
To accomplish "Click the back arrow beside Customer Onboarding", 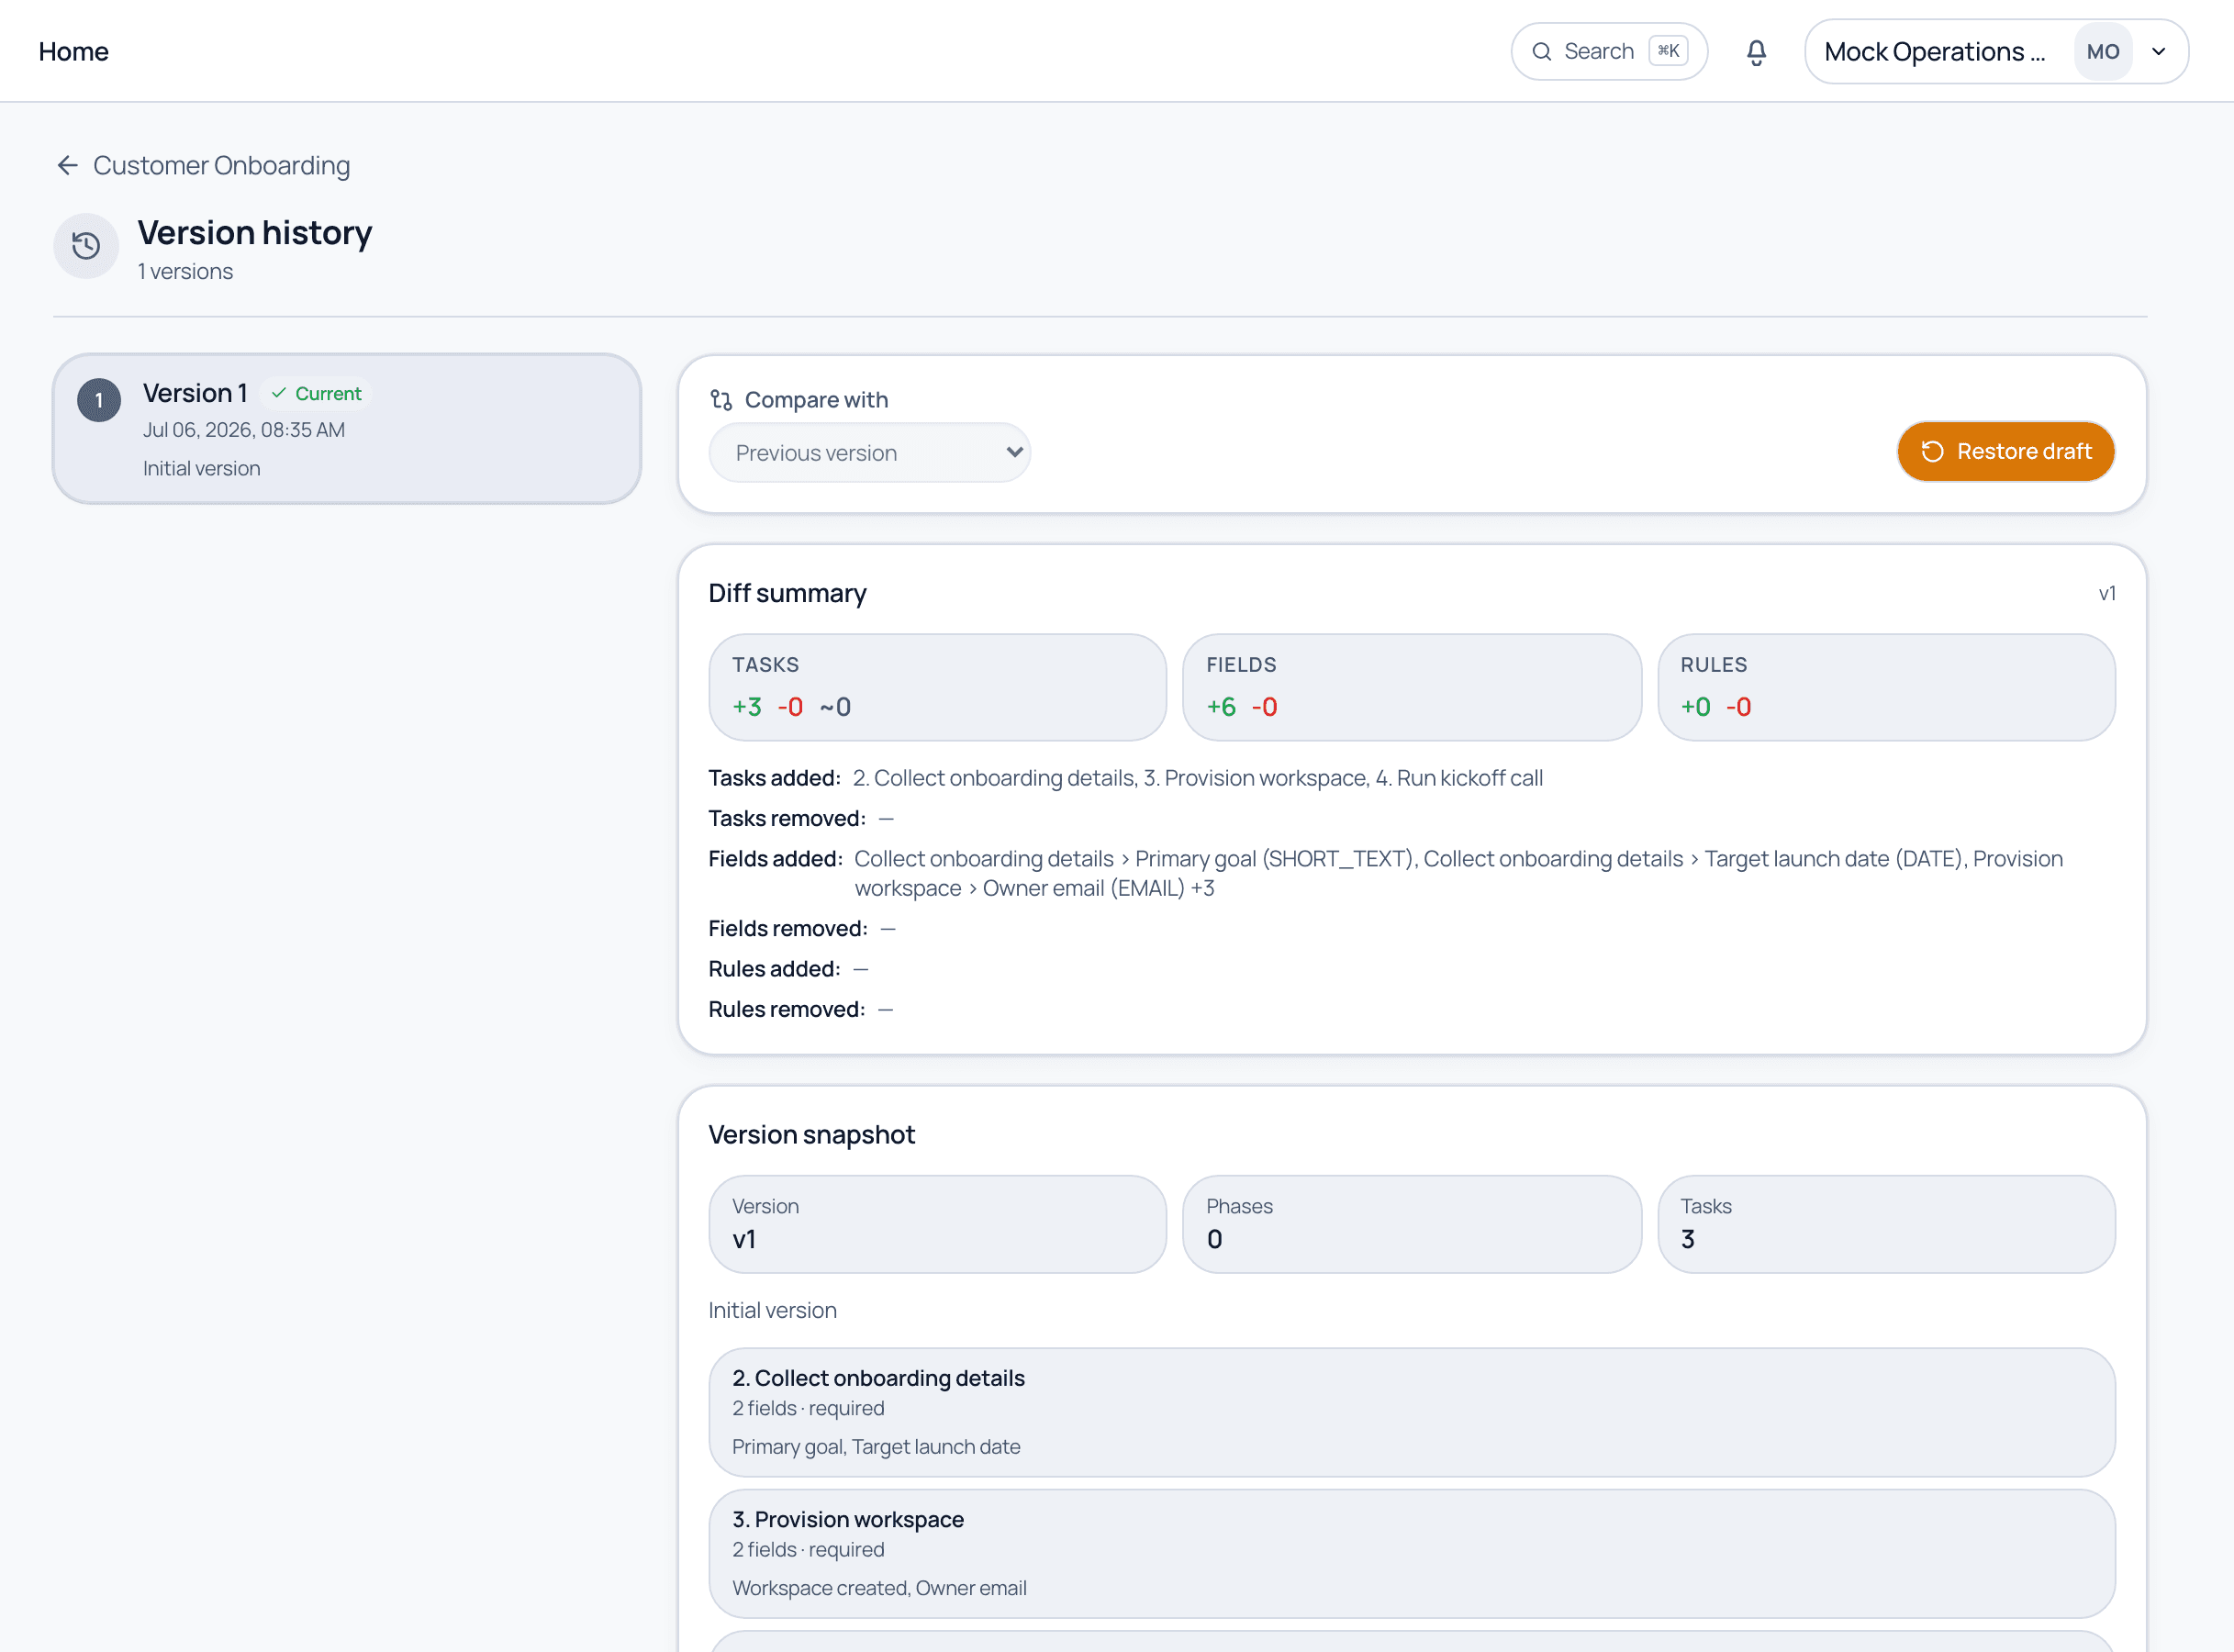I will pyautogui.click(x=67, y=165).
